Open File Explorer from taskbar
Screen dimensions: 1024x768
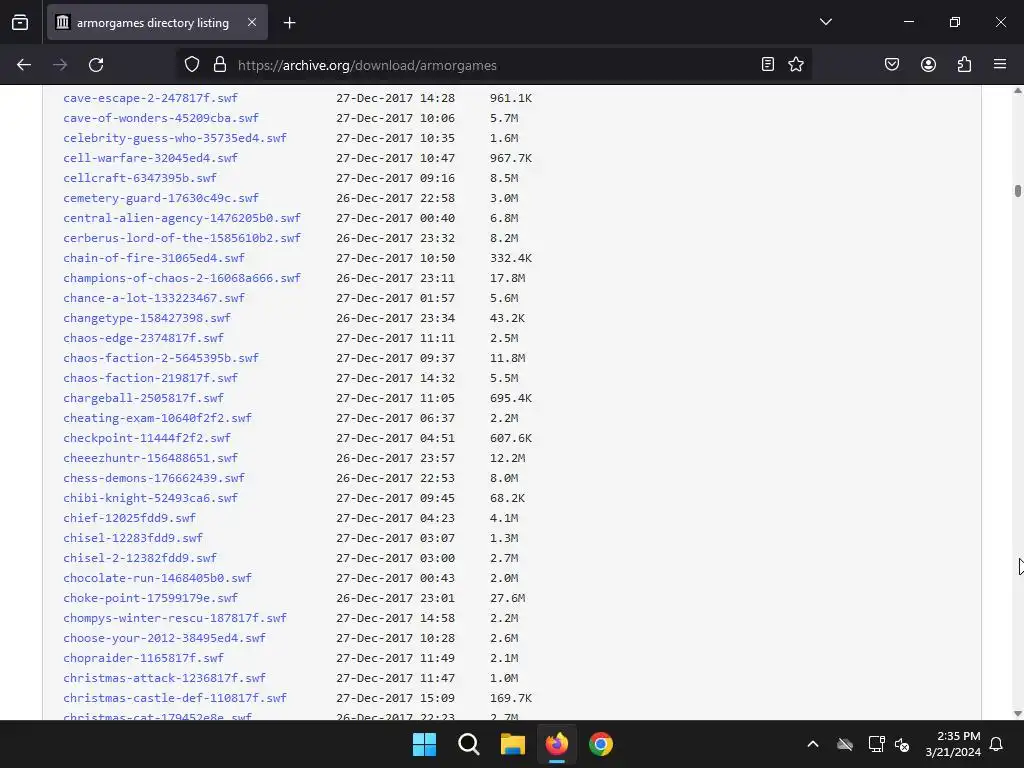tap(513, 744)
